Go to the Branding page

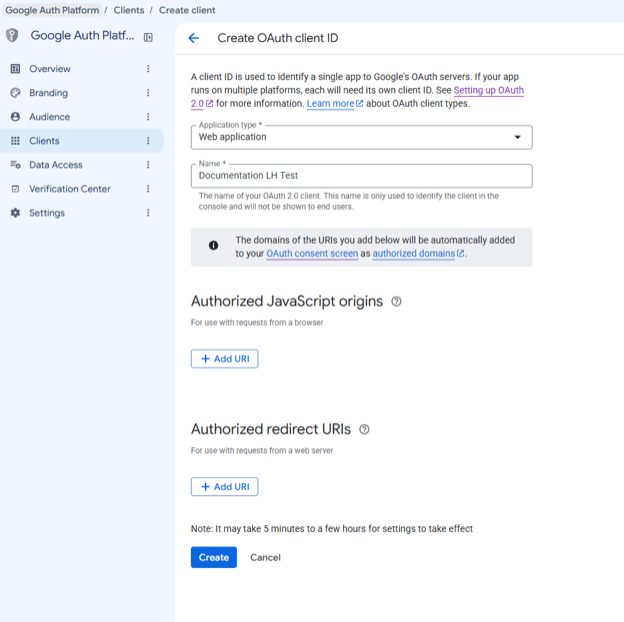pyautogui.click(x=82, y=93)
